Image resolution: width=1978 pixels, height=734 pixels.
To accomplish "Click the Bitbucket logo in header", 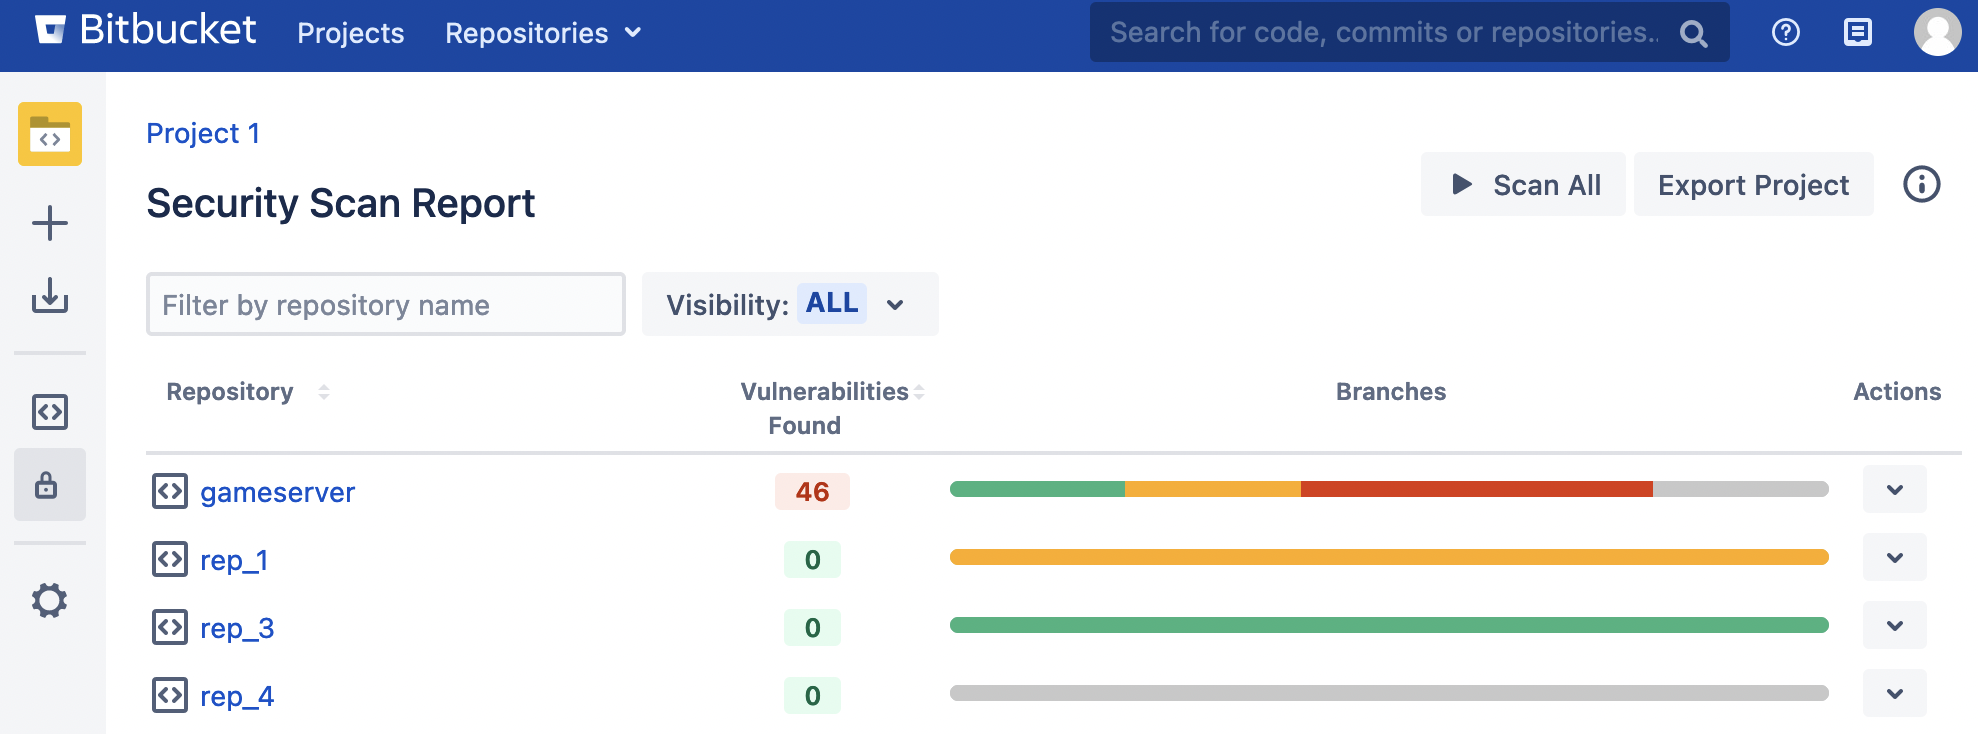I will tap(146, 31).
